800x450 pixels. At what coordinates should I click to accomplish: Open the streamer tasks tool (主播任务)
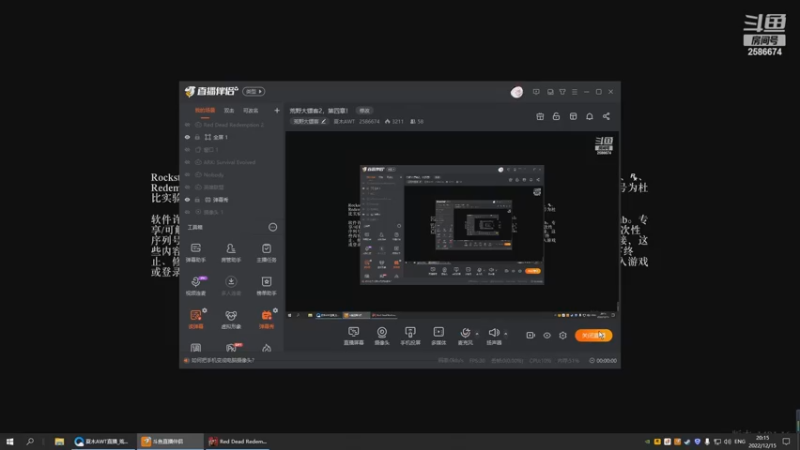click(x=266, y=253)
